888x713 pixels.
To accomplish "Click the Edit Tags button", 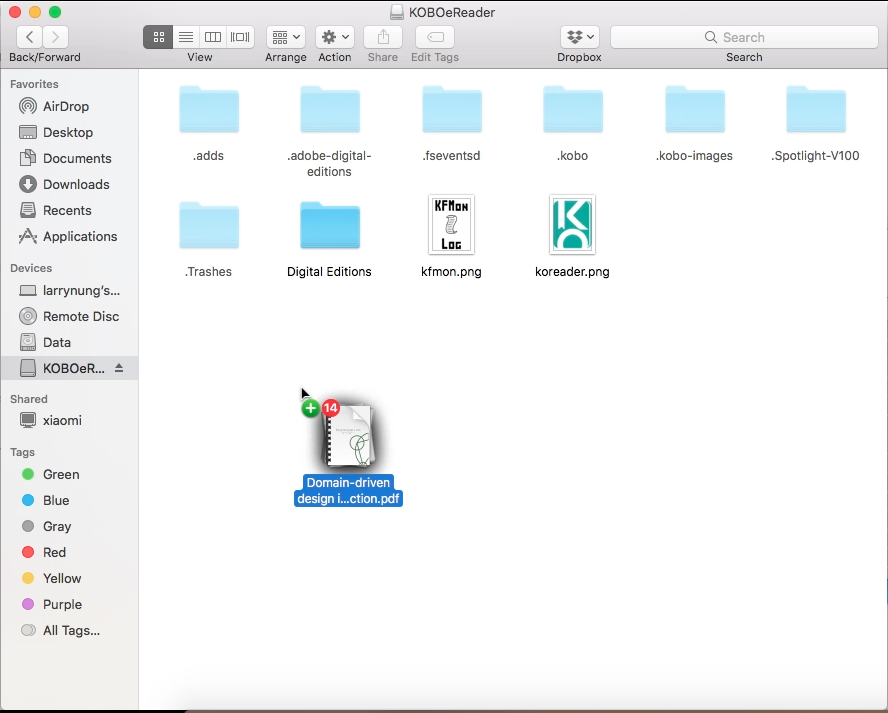I will 435,37.
